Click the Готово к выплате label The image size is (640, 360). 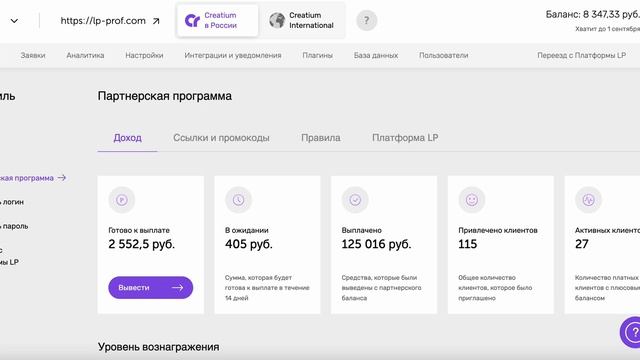coord(139,230)
